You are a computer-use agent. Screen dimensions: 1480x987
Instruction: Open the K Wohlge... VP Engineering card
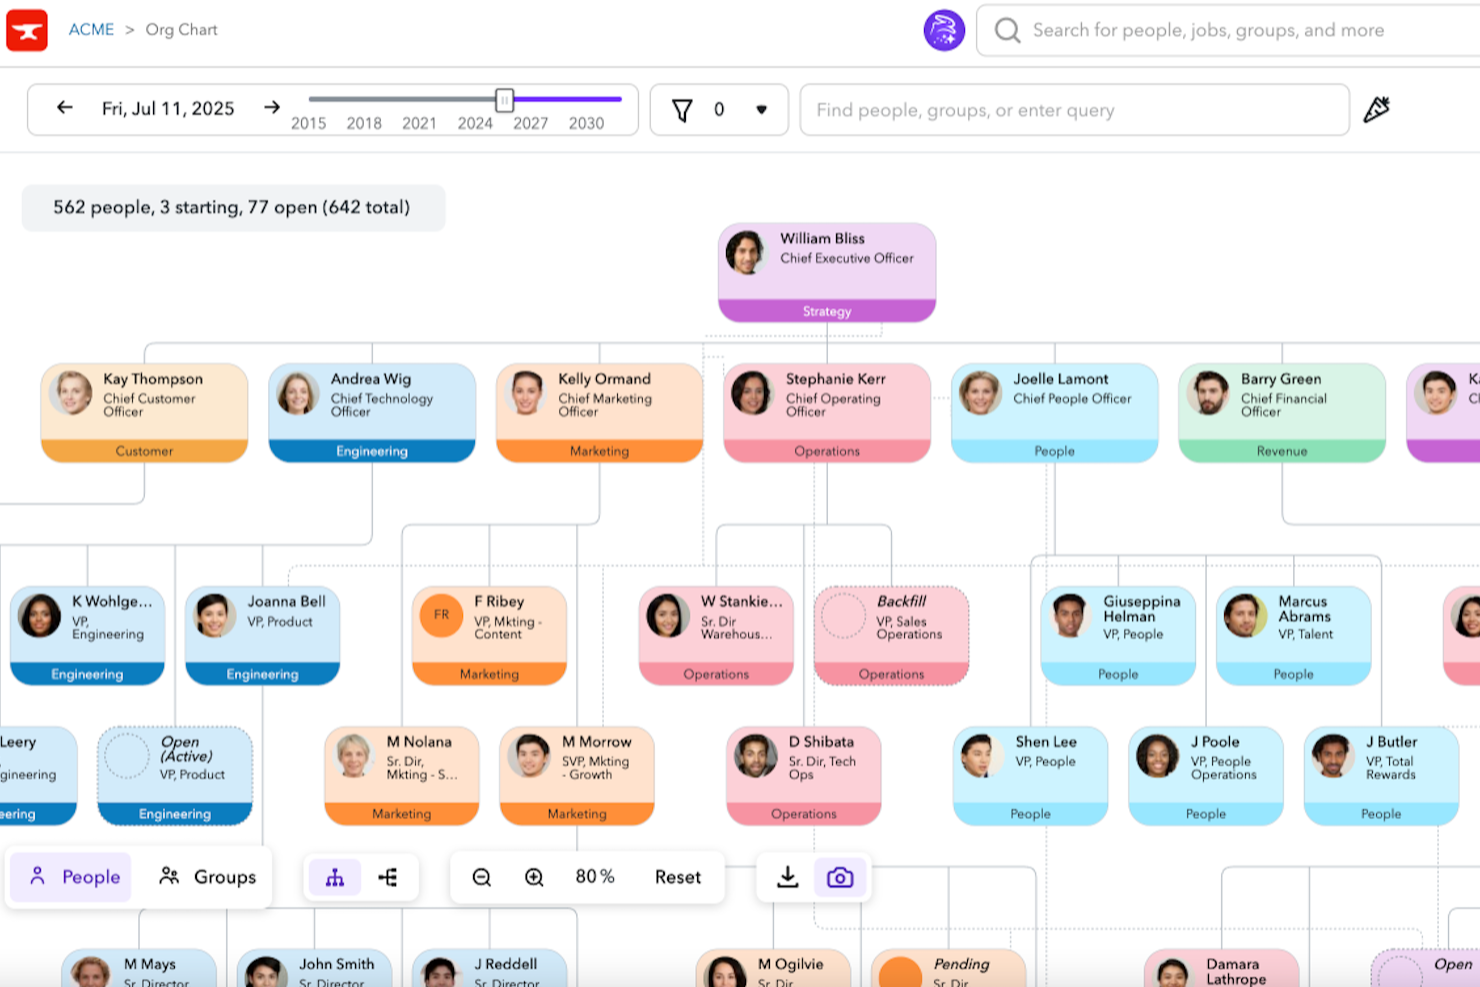pyautogui.click(x=87, y=635)
